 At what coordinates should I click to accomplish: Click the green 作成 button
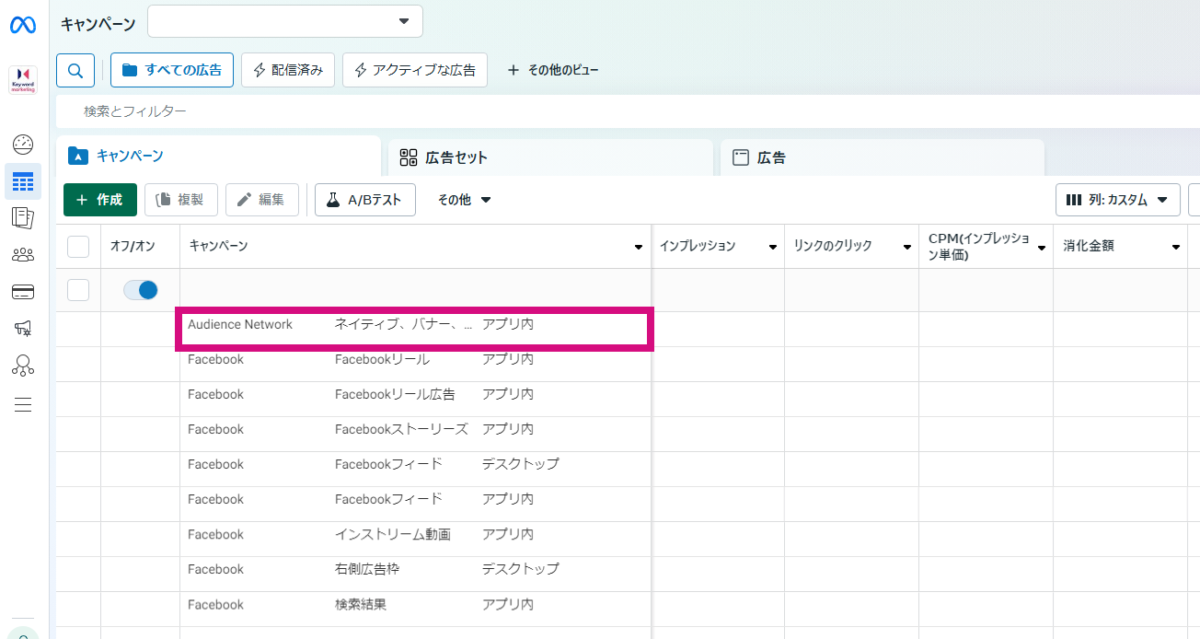click(x=100, y=200)
